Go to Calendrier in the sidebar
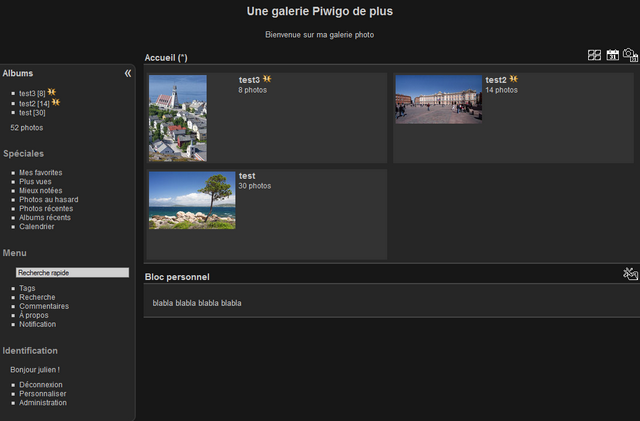The height and width of the screenshot is (421, 640). (x=38, y=227)
